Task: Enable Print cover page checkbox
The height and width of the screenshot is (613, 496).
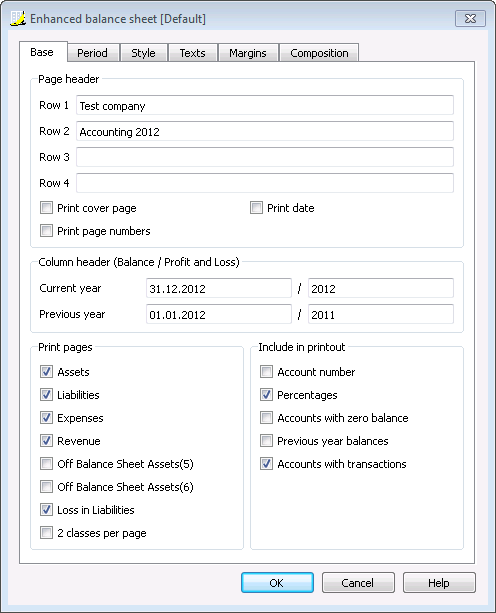Action: click(x=46, y=208)
